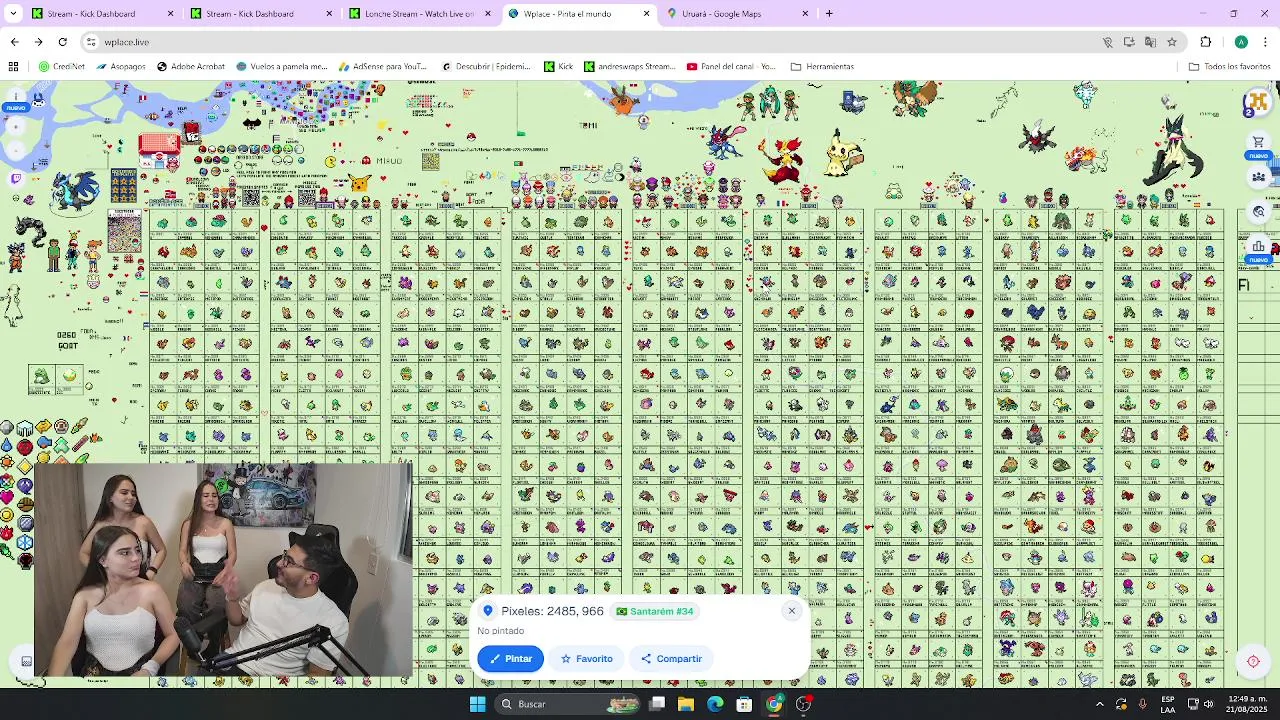Open the CrediNet bookmark
The width and height of the screenshot is (1280, 720).
[62, 67]
